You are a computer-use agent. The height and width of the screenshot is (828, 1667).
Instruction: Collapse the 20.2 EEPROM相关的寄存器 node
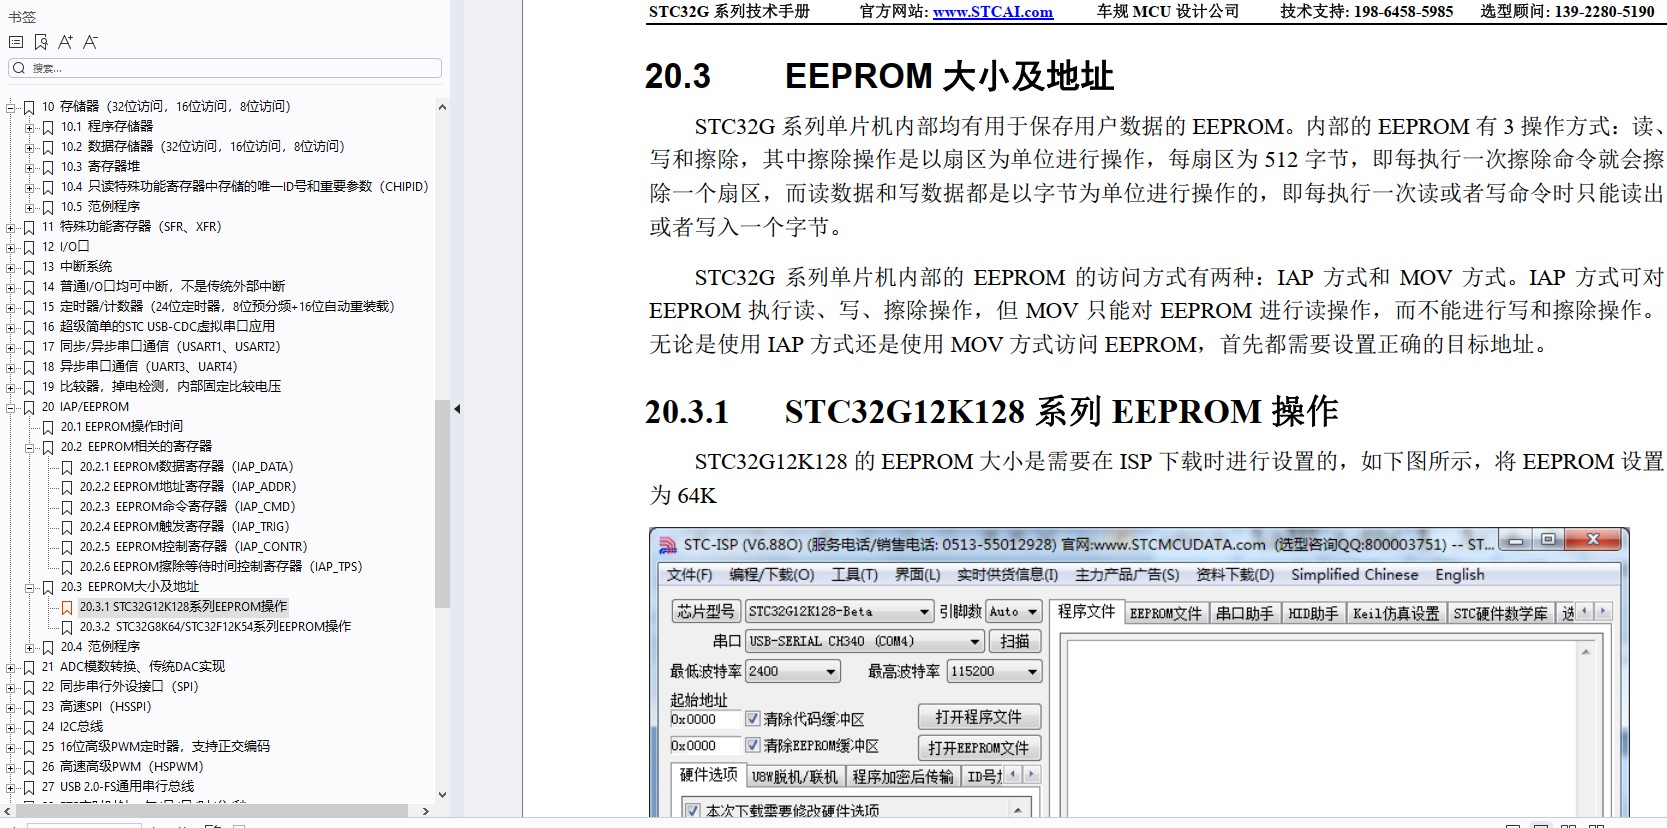31,447
